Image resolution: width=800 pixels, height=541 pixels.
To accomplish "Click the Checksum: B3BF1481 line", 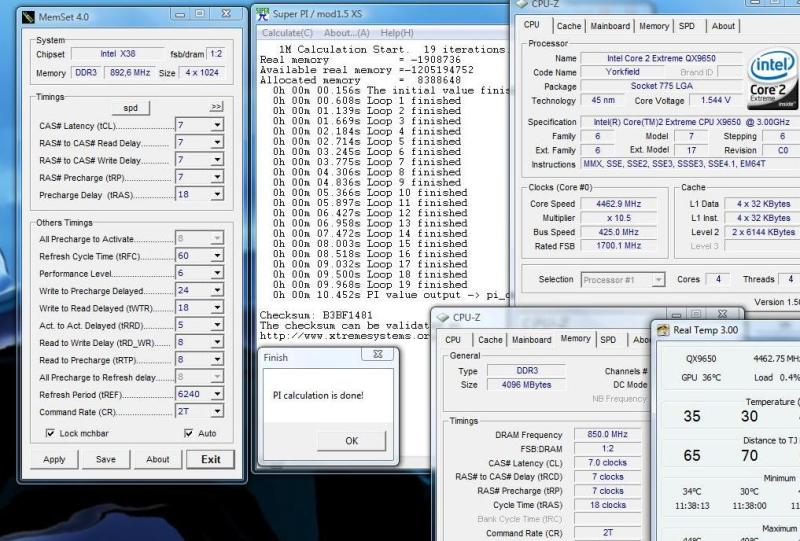I will click(316, 315).
